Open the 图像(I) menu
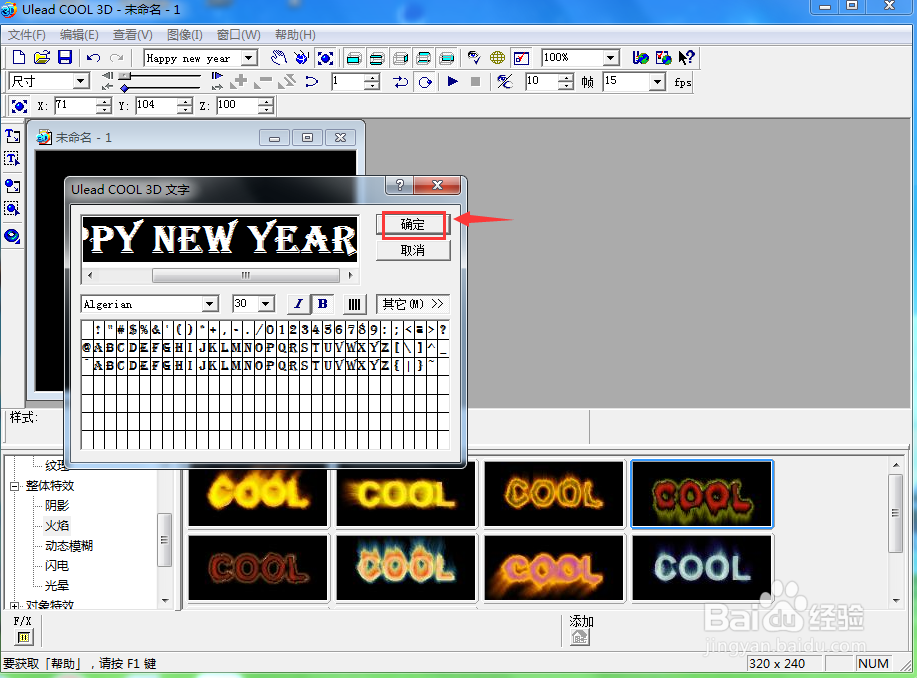The image size is (917, 678). pos(185,35)
